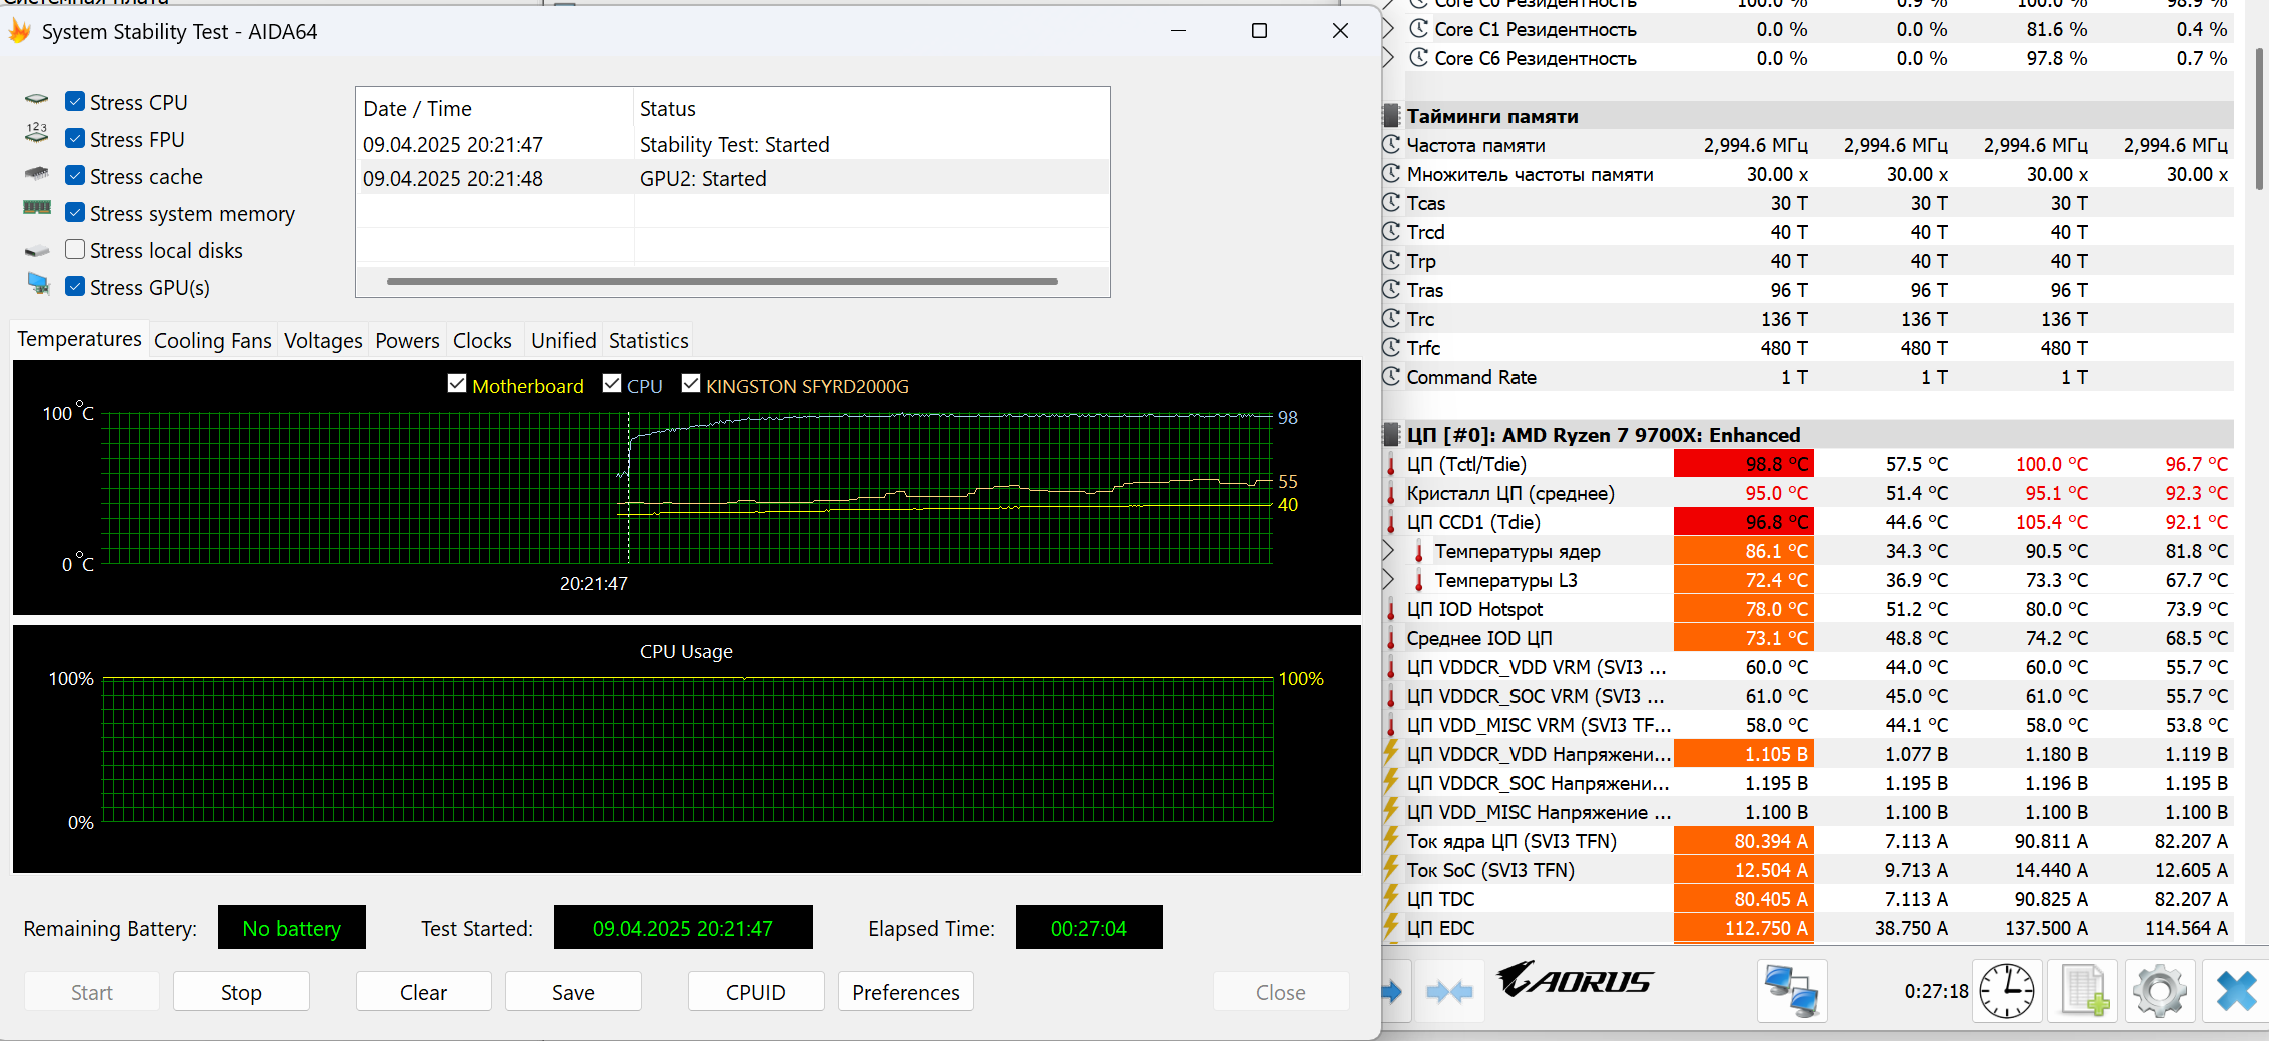
Task: Toggle Stress system memory checkbox
Action: 74,212
